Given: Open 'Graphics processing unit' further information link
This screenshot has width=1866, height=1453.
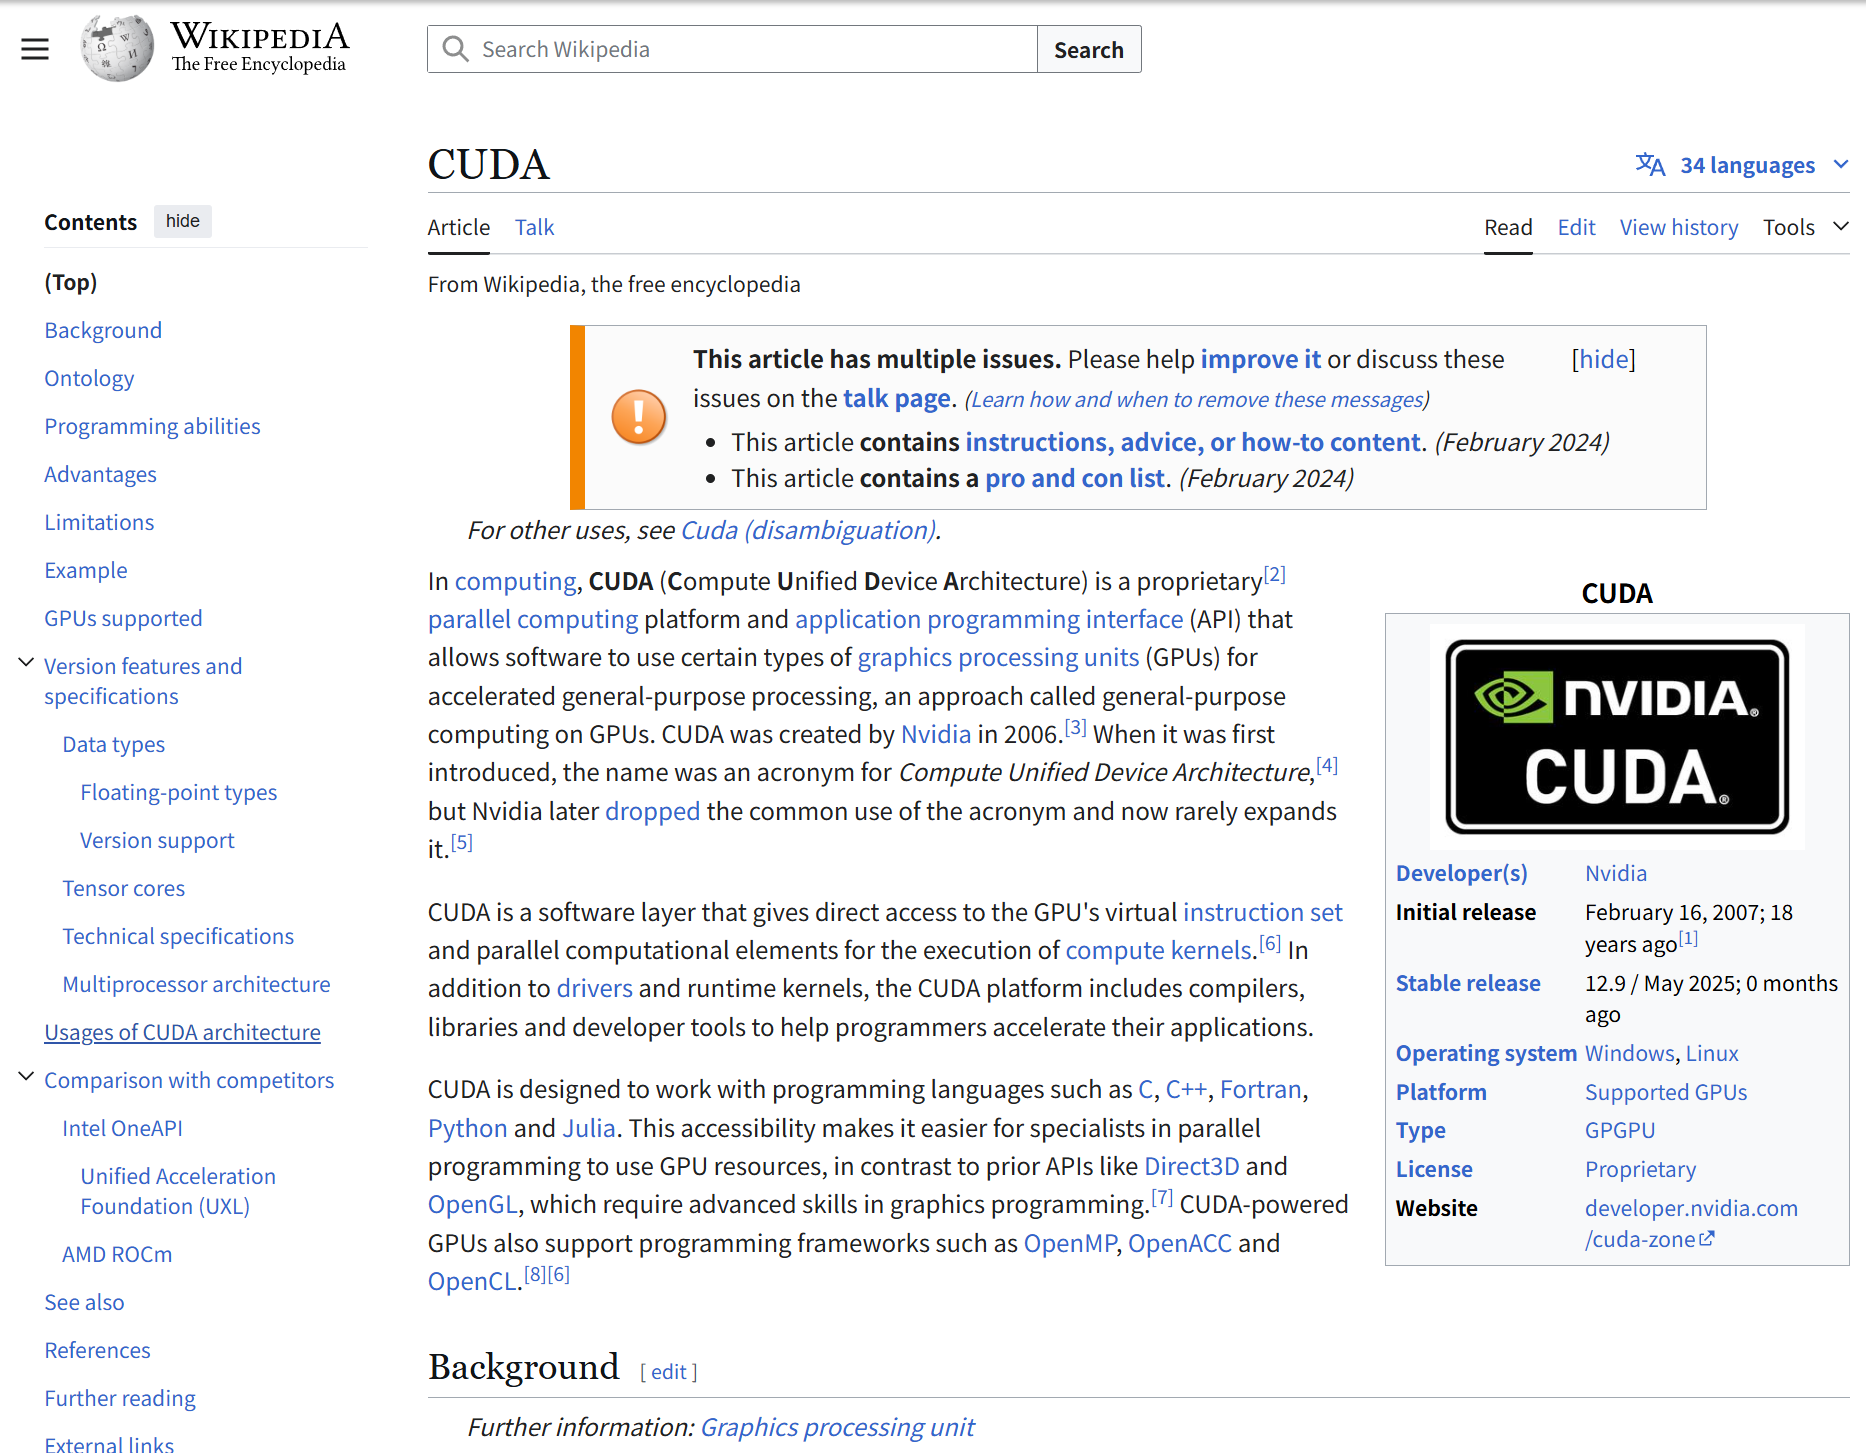Looking at the screenshot, I should [x=837, y=1427].
